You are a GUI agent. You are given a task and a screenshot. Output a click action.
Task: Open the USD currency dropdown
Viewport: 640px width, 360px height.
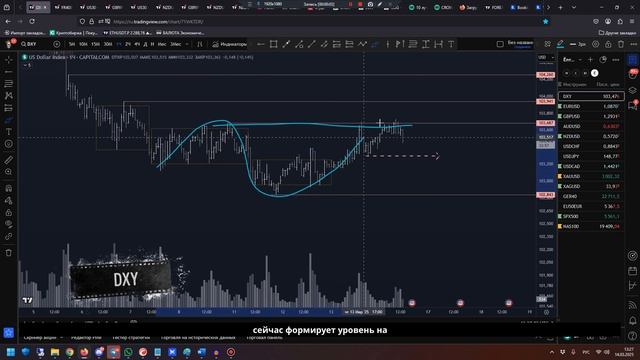click(546, 58)
